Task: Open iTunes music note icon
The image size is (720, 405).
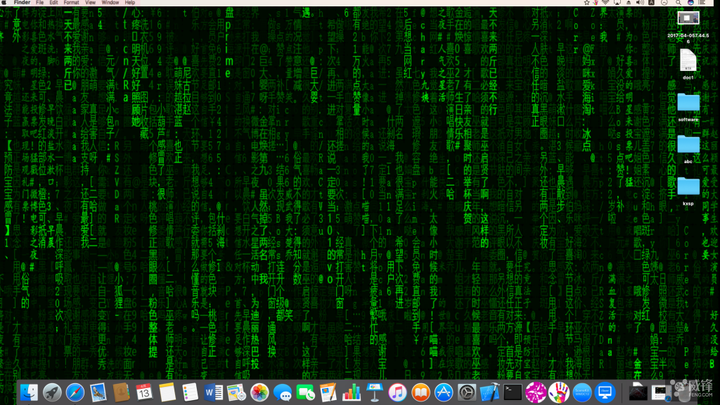Action: point(397,393)
